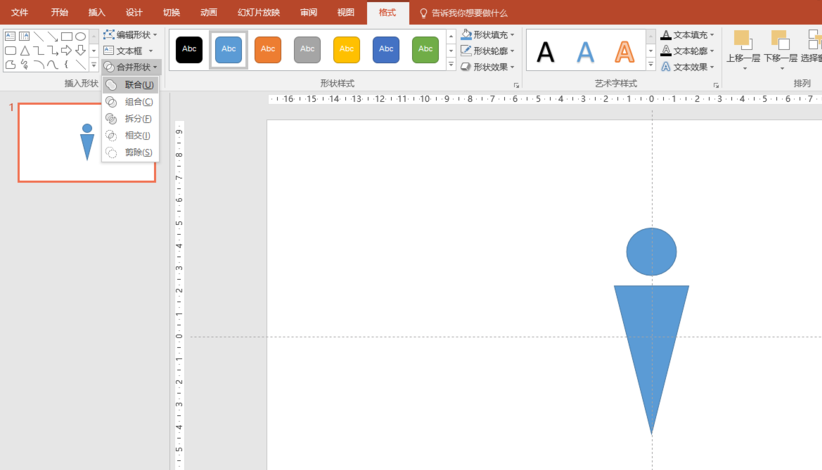
Task: Open 形状效果 shape effects menu
Action: pyautogui.click(x=488, y=67)
